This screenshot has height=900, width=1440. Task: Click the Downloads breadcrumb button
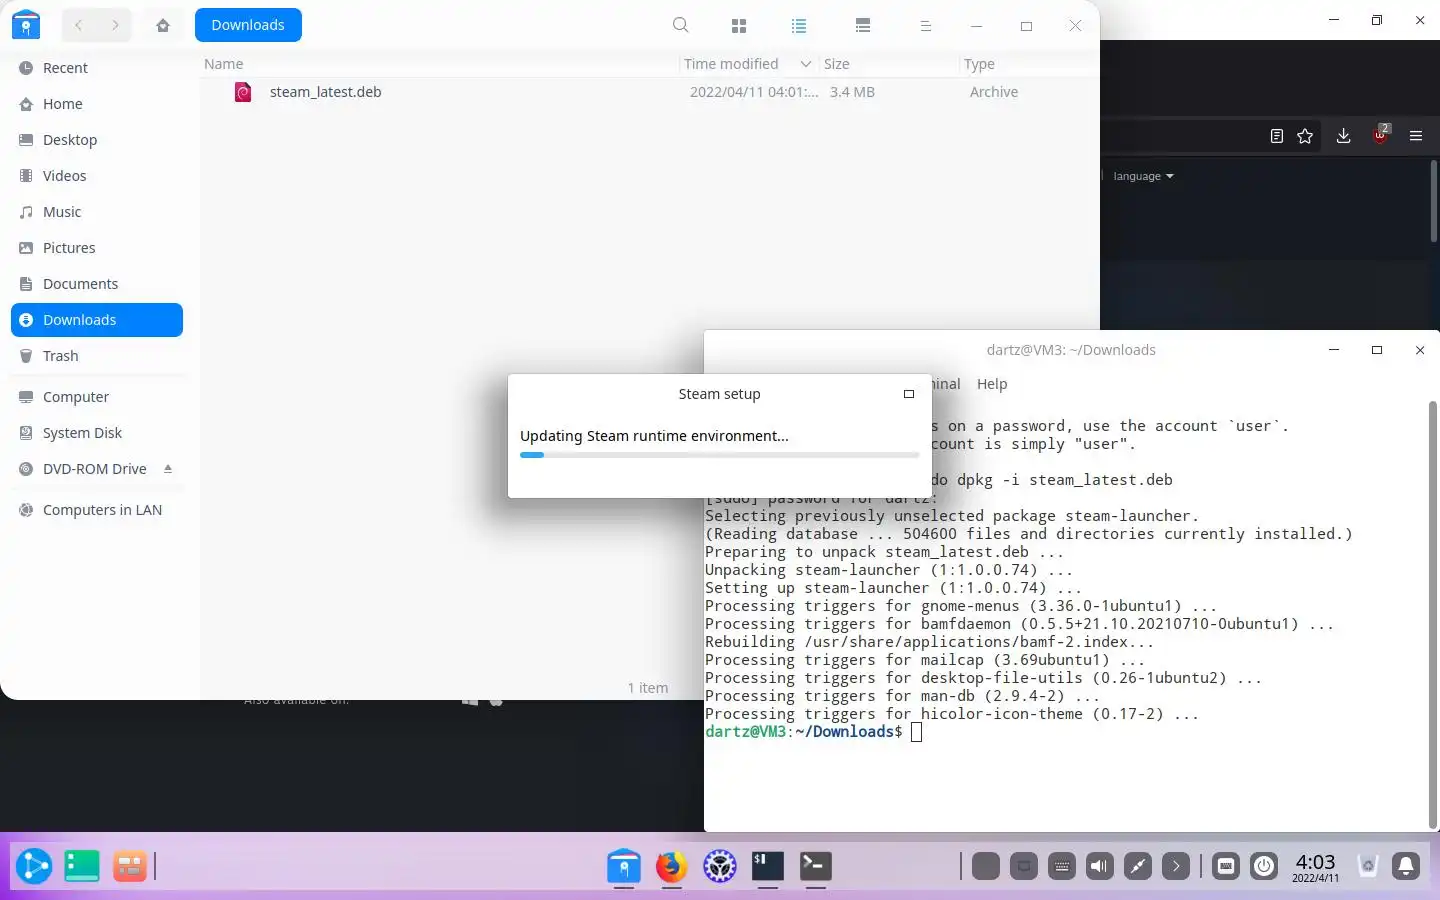[248, 25]
